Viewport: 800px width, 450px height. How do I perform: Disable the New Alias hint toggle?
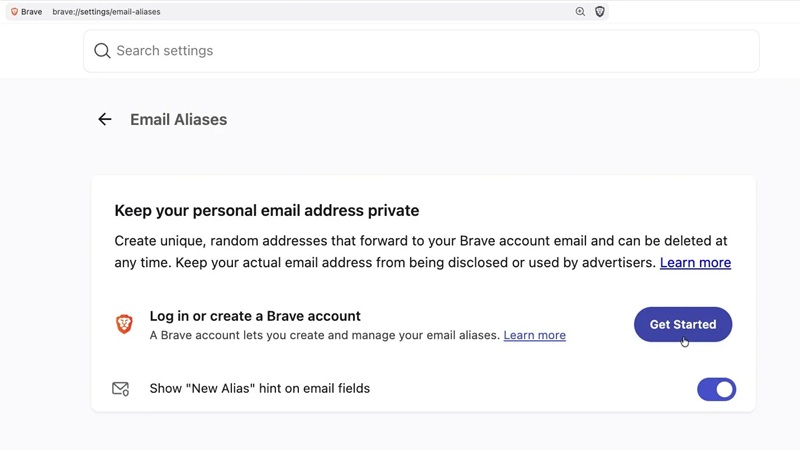tap(716, 389)
